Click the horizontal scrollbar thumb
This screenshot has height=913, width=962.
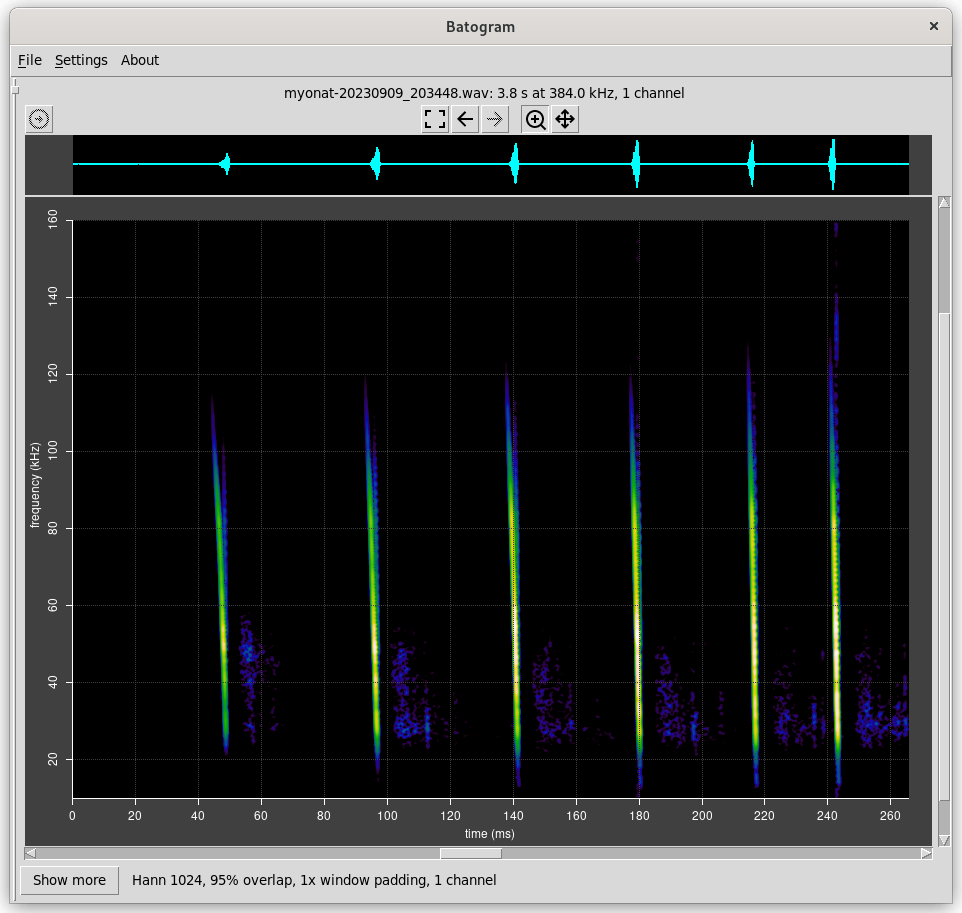(x=471, y=853)
